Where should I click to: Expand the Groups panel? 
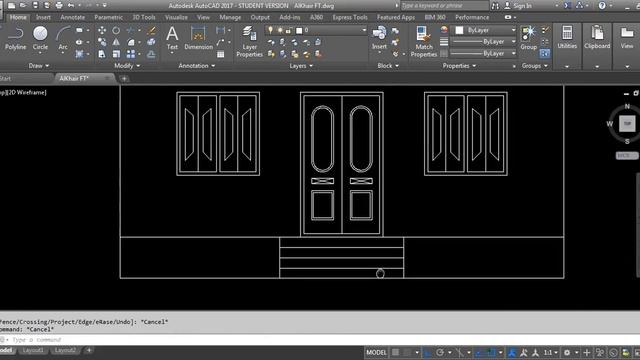coord(535,65)
